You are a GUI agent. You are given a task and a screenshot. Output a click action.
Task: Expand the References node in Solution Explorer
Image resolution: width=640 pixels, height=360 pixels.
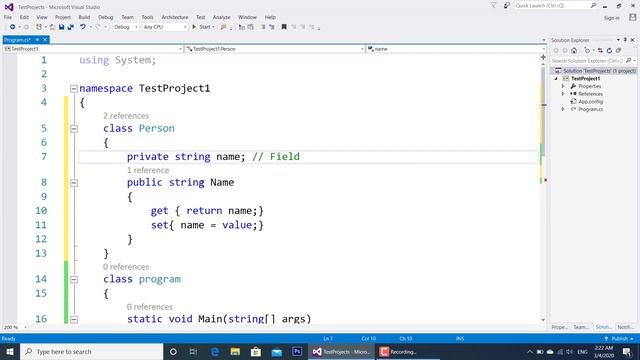coord(563,94)
